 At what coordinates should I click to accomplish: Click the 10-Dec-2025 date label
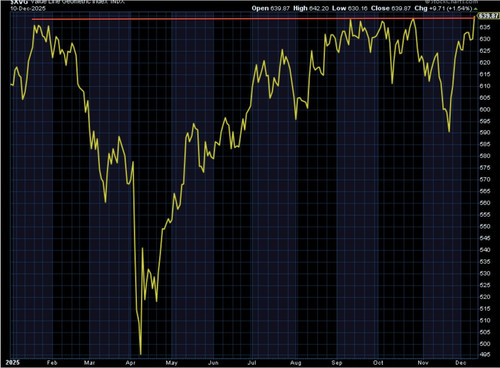pos(28,9)
